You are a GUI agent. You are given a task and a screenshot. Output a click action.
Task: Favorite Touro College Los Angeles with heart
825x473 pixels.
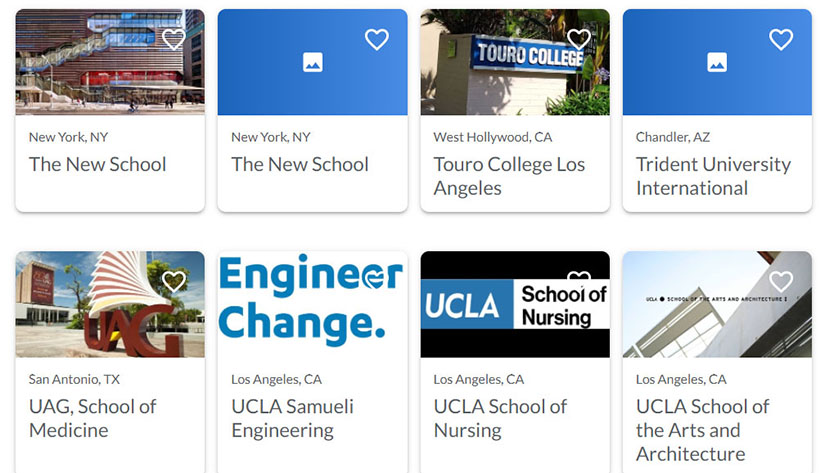(x=579, y=39)
